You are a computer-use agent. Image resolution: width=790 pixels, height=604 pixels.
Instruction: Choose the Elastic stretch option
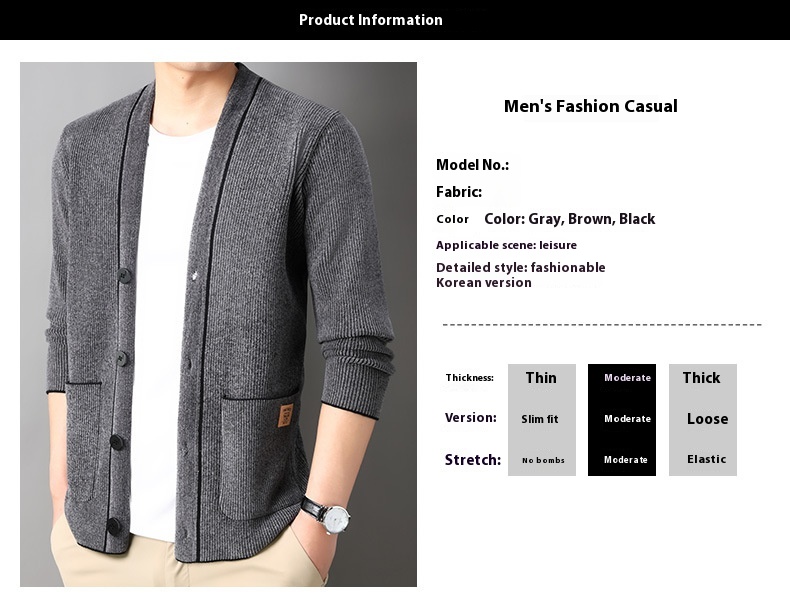(x=706, y=460)
